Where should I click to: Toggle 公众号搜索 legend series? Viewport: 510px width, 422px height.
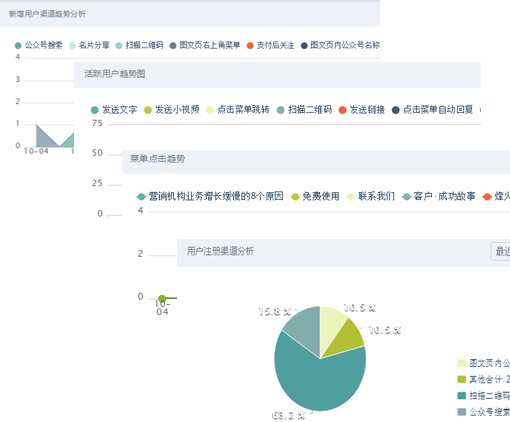coord(39,45)
